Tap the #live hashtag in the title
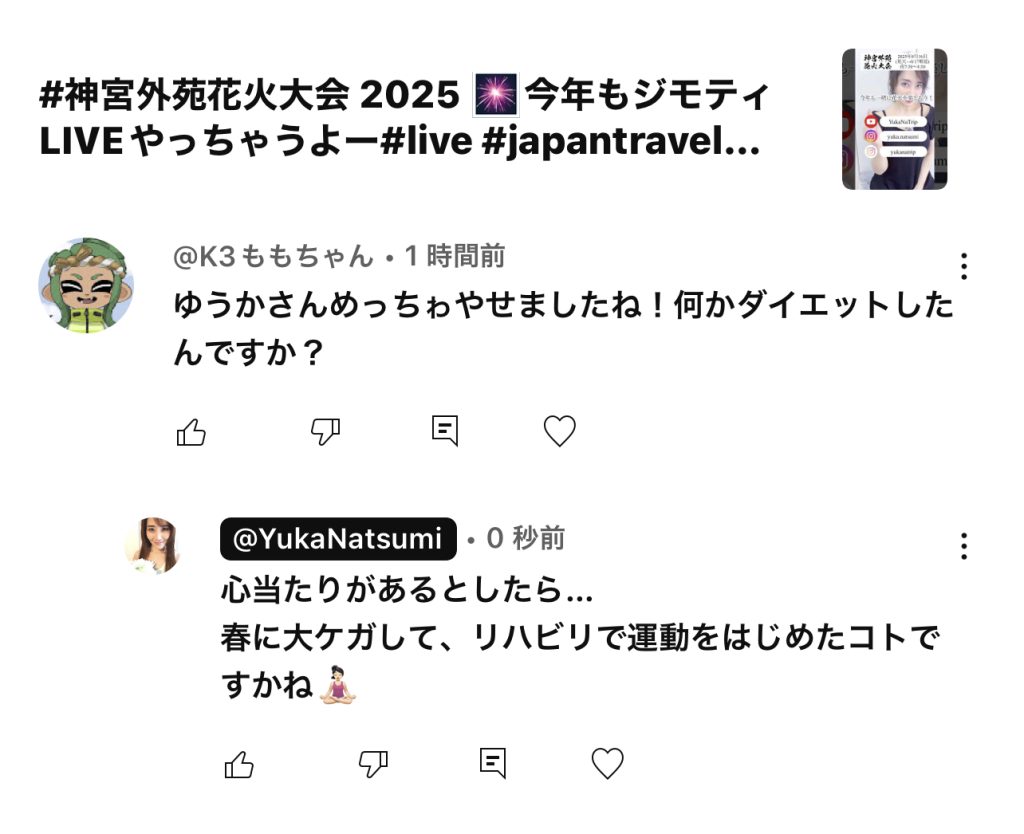The height and width of the screenshot is (834, 1024). coord(426,142)
